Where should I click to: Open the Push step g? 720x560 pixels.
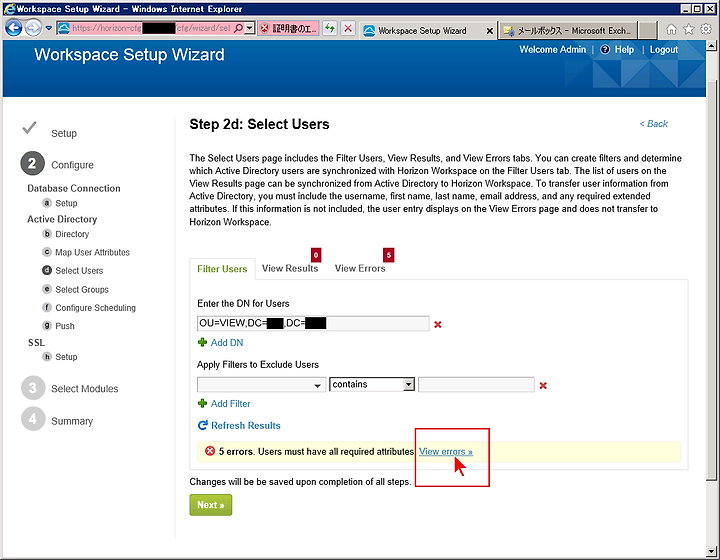[x=58, y=326]
